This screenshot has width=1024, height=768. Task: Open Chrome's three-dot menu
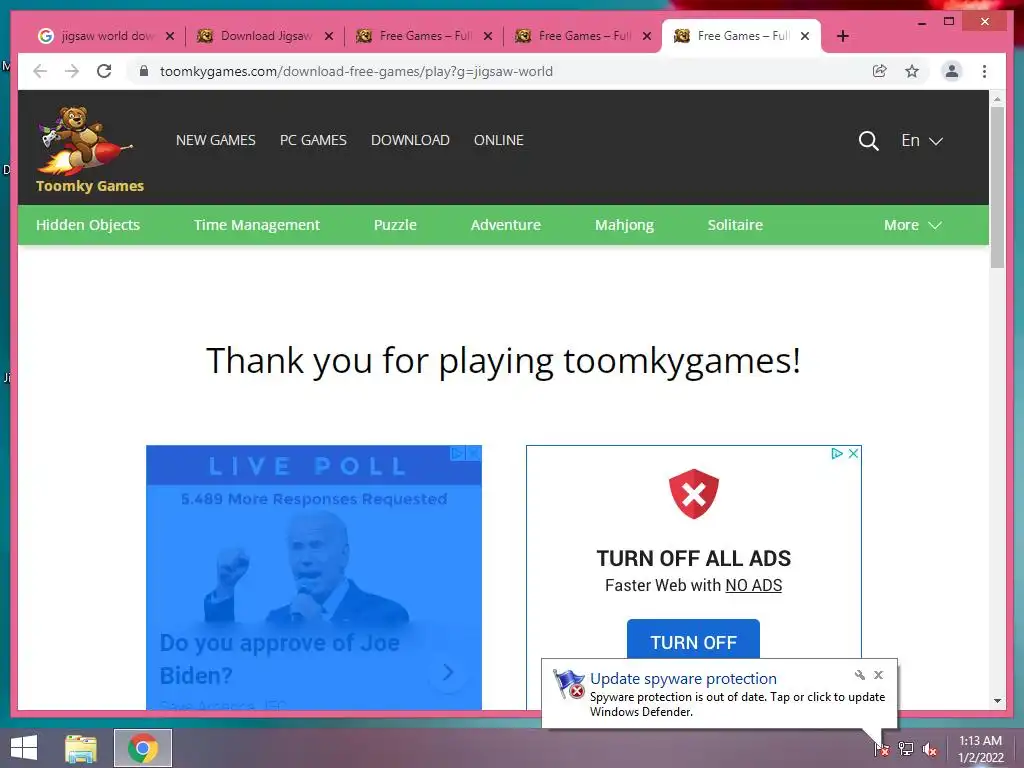tap(984, 71)
